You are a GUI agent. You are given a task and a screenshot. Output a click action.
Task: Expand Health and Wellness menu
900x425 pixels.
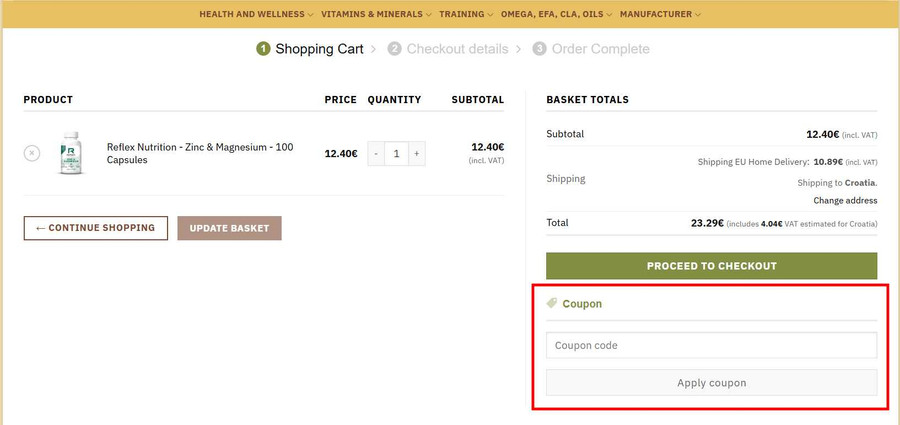click(256, 15)
